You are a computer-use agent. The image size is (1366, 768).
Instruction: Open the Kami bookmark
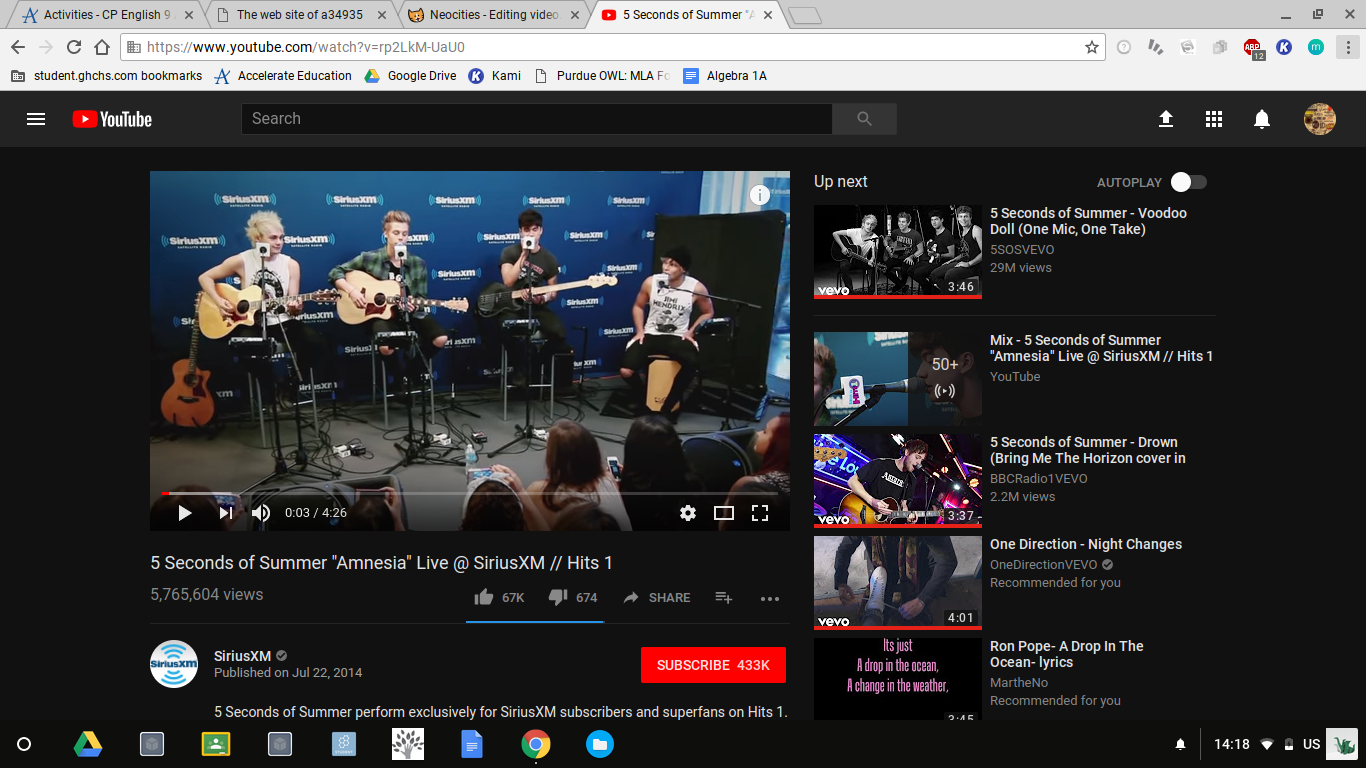[495, 76]
